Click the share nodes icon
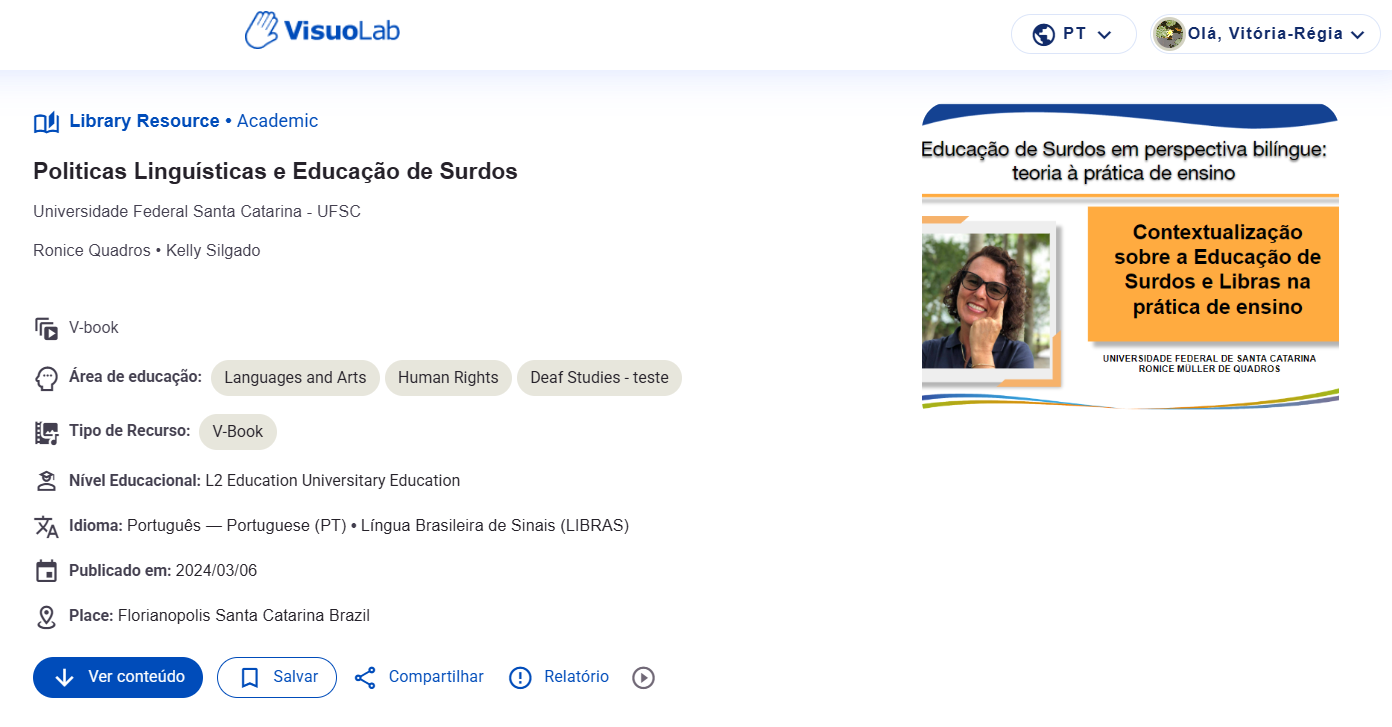The width and height of the screenshot is (1392, 727). [x=366, y=678]
